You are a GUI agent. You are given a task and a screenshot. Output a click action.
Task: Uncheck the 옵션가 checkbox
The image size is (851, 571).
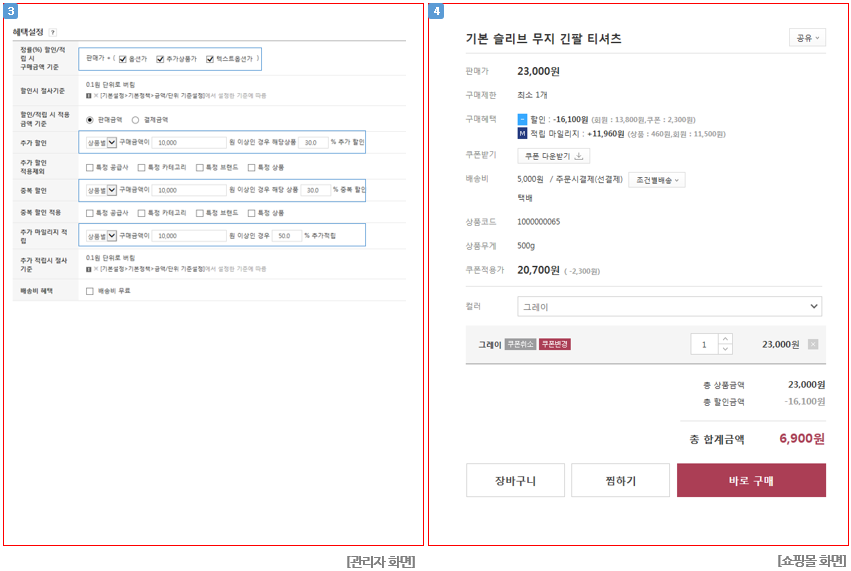[x=123, y=59]
